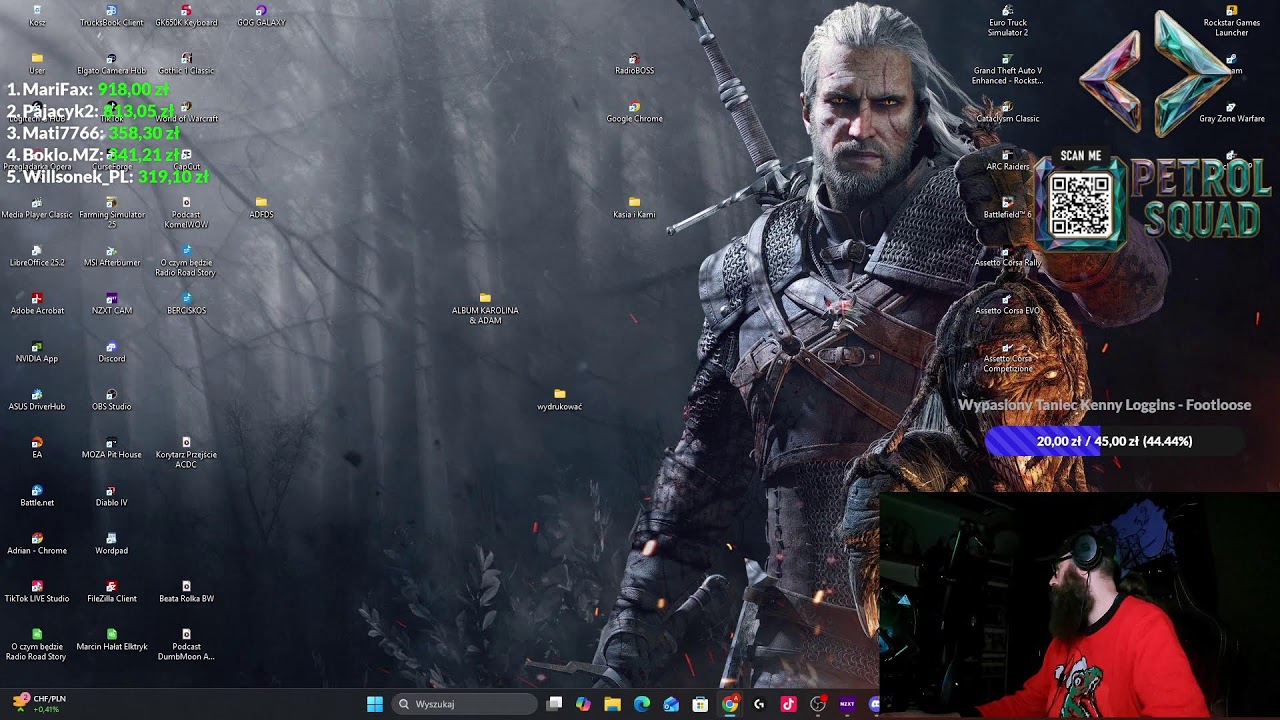
Task: Open the wydrukować folder
Action: pyautogui.click(x=559, y=400)
